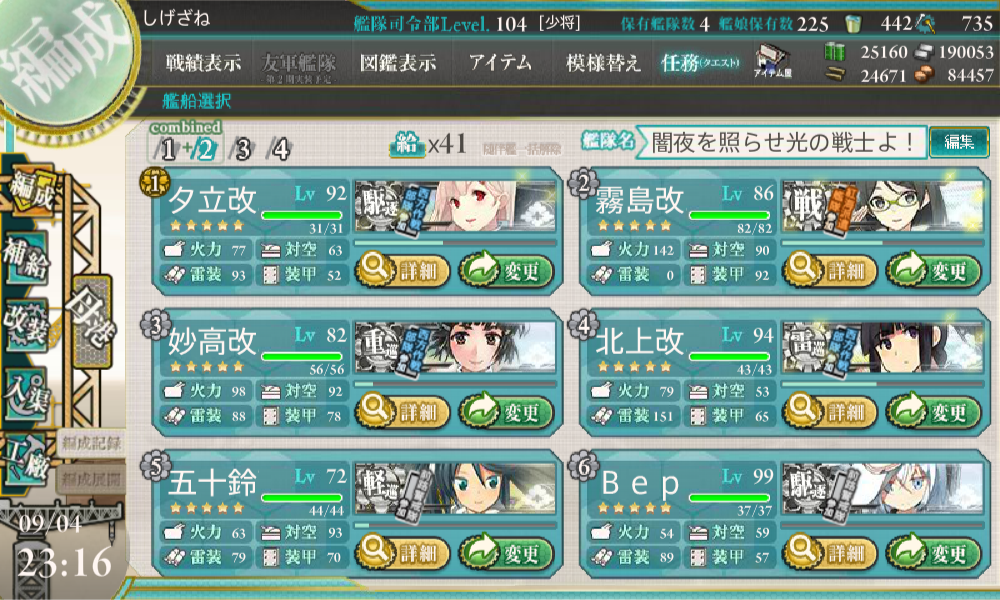The height and width of the screenshot is (600, 1000).
Task: Open 編成記録 formation record button
Action: (90, 443)
